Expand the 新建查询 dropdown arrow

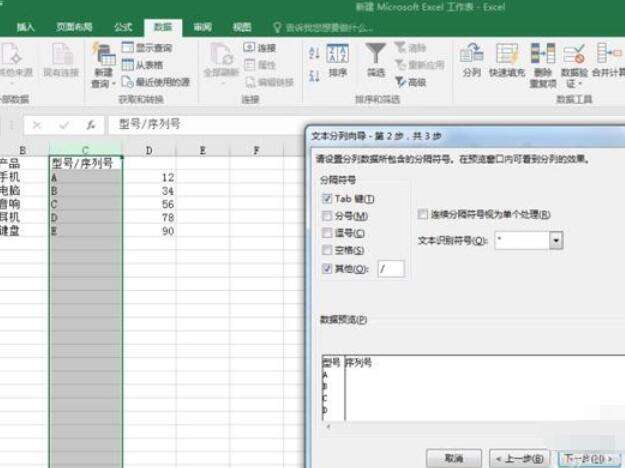tap(114, 84)
